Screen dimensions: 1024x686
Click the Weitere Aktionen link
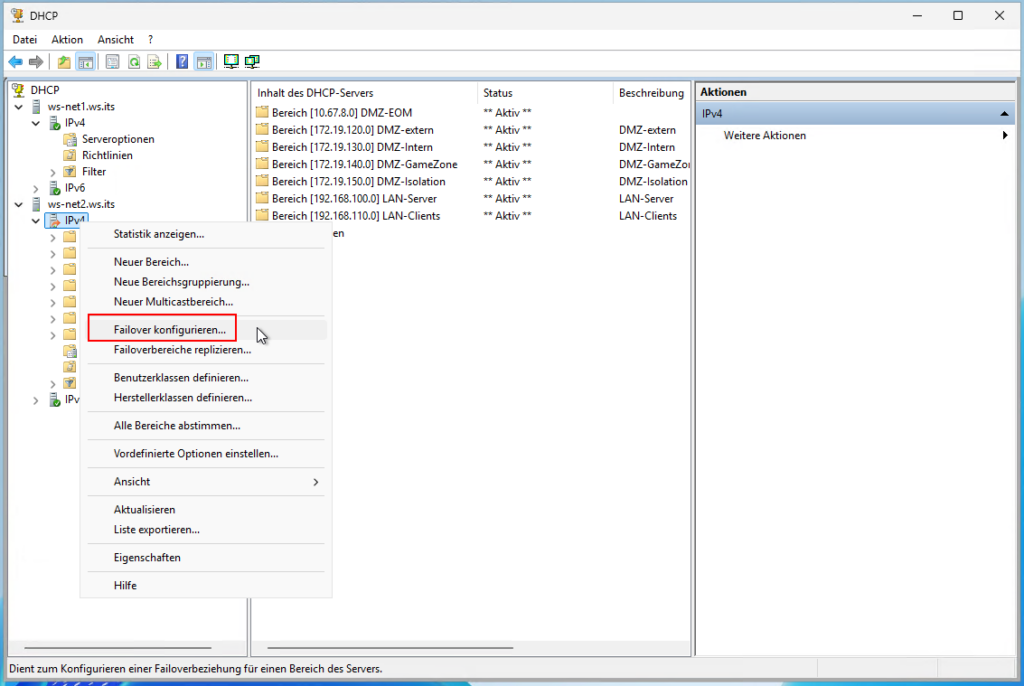(764, 135)
